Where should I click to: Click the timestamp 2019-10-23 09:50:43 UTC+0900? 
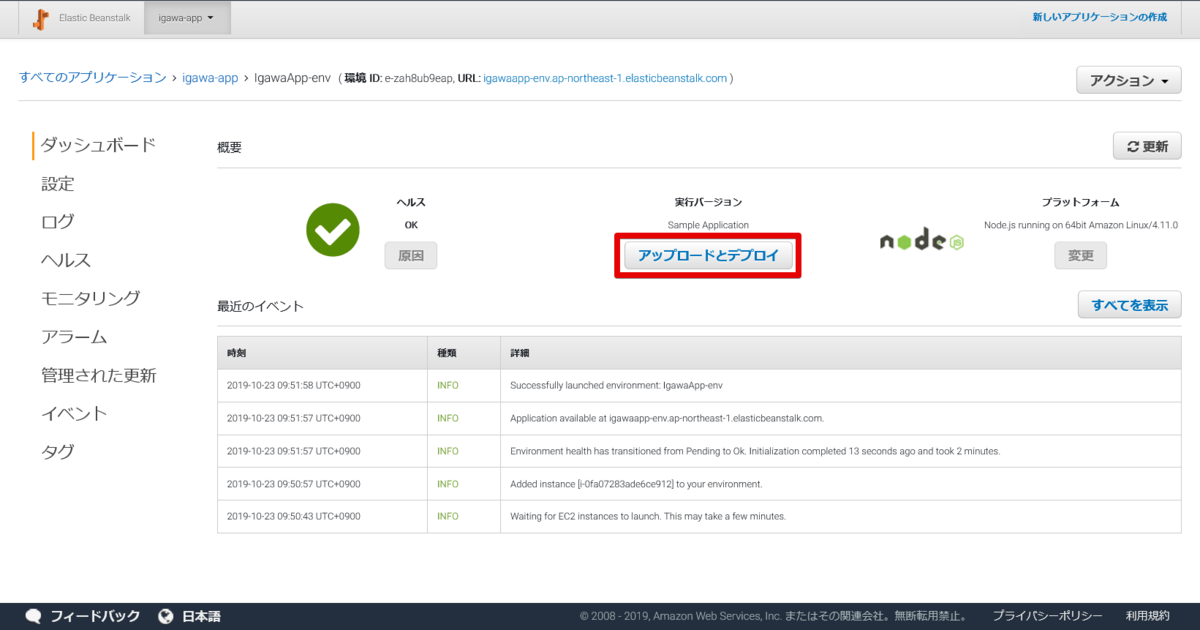coord(293,516)
